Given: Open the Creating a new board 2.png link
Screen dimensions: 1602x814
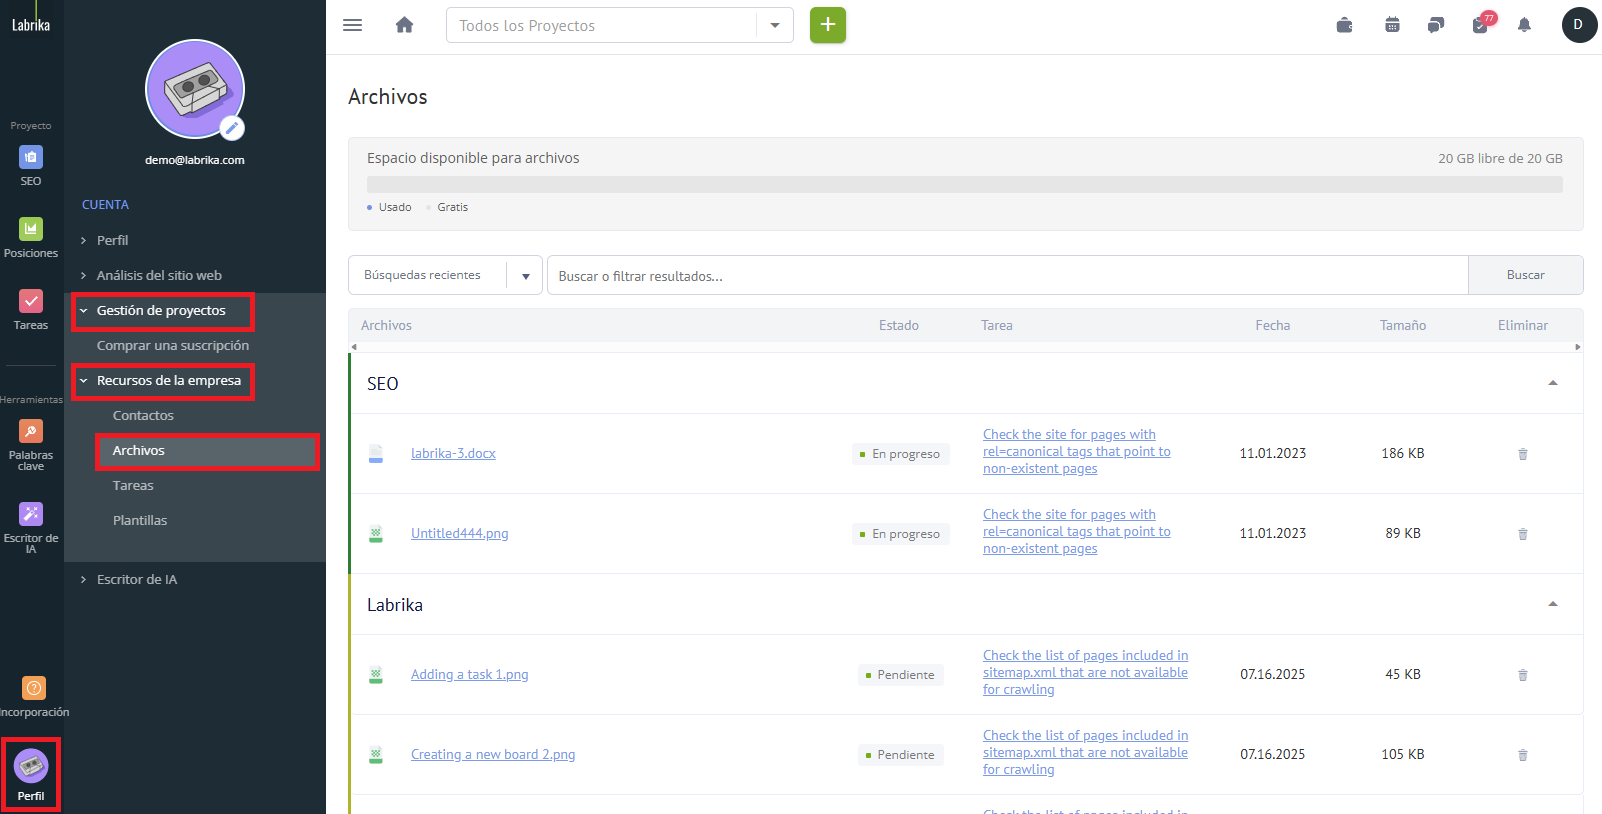Looking at the screenshot, I should (x=493, y=754).
